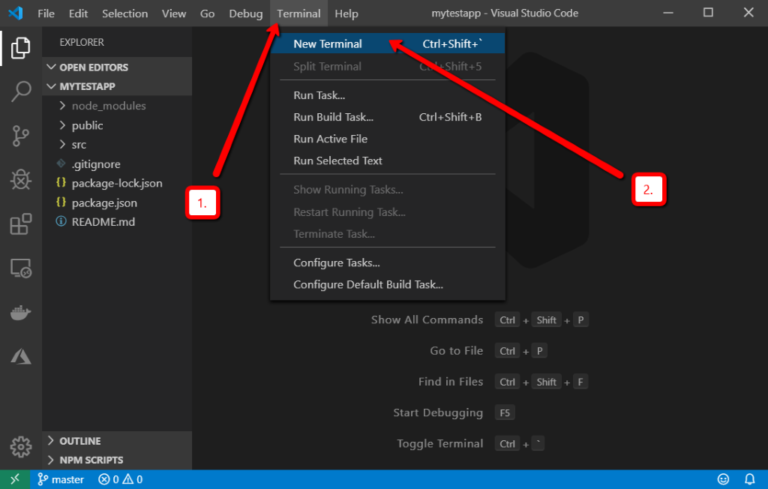Open the Extensions view icon
Image resolution: width=768 pixels, height=489 pixels.
[x=20, y=224]
